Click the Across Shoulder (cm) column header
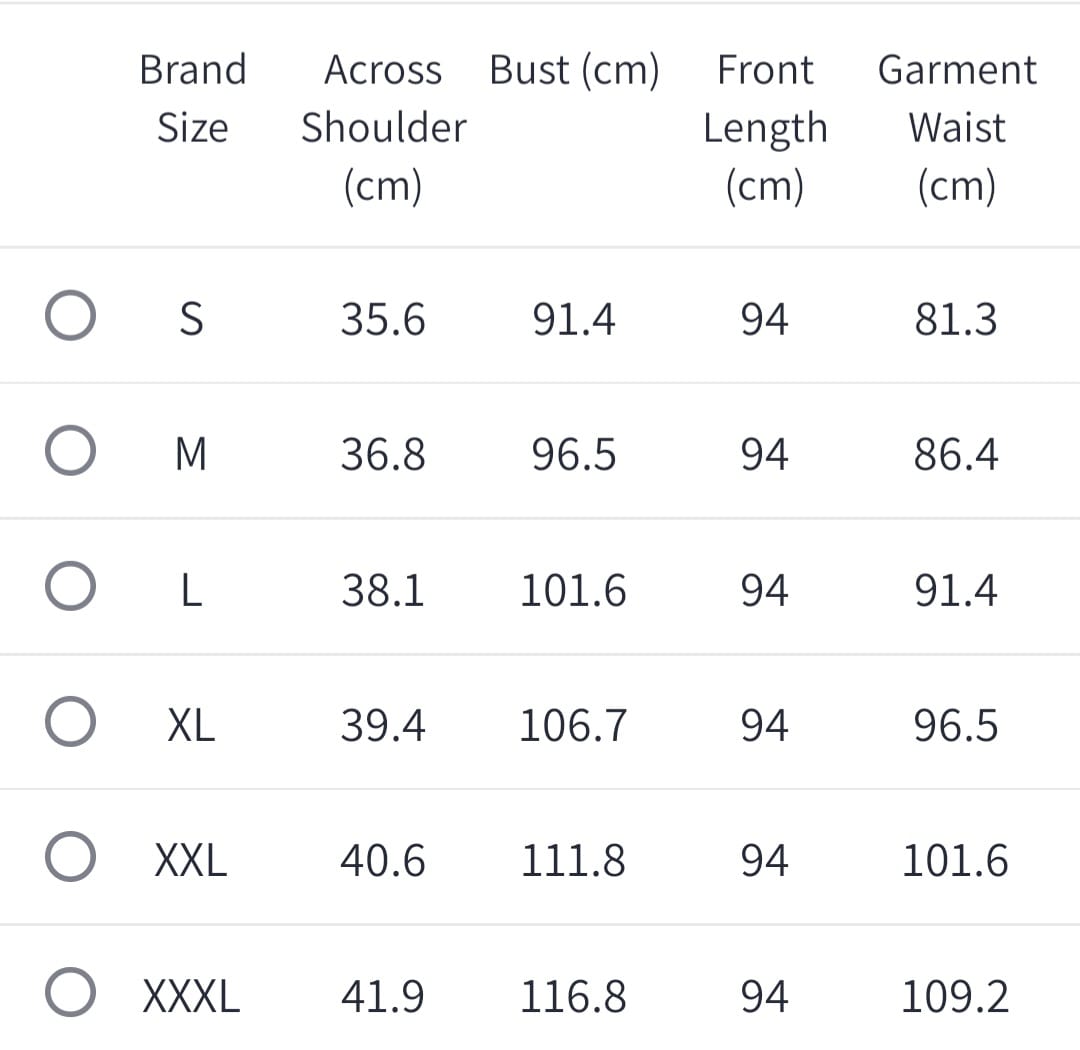 pyautogui.click(x=383, y=128)
